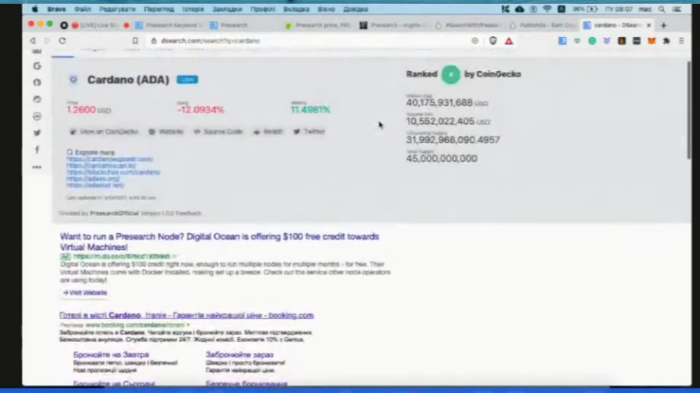The image size is (700, 393).
Task: Open the Digital Ocean Presearch Node headline
Action: 219,242
